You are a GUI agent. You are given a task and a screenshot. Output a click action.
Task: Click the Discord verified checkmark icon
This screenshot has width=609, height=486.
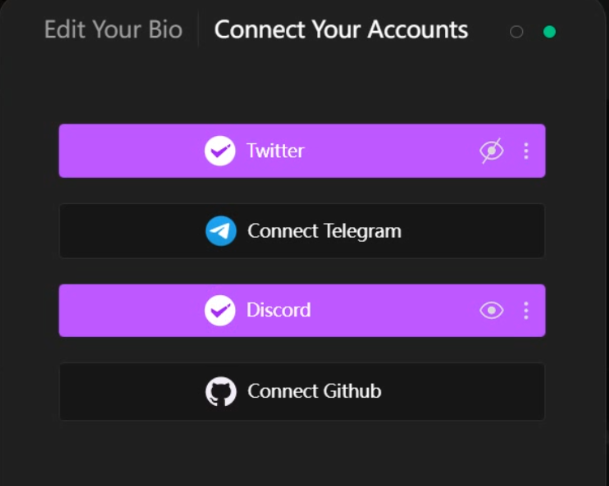[220, 310]
